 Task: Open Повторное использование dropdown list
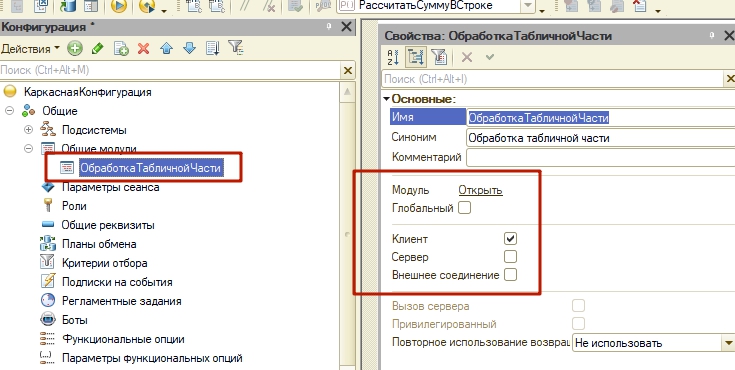point(728,343)
